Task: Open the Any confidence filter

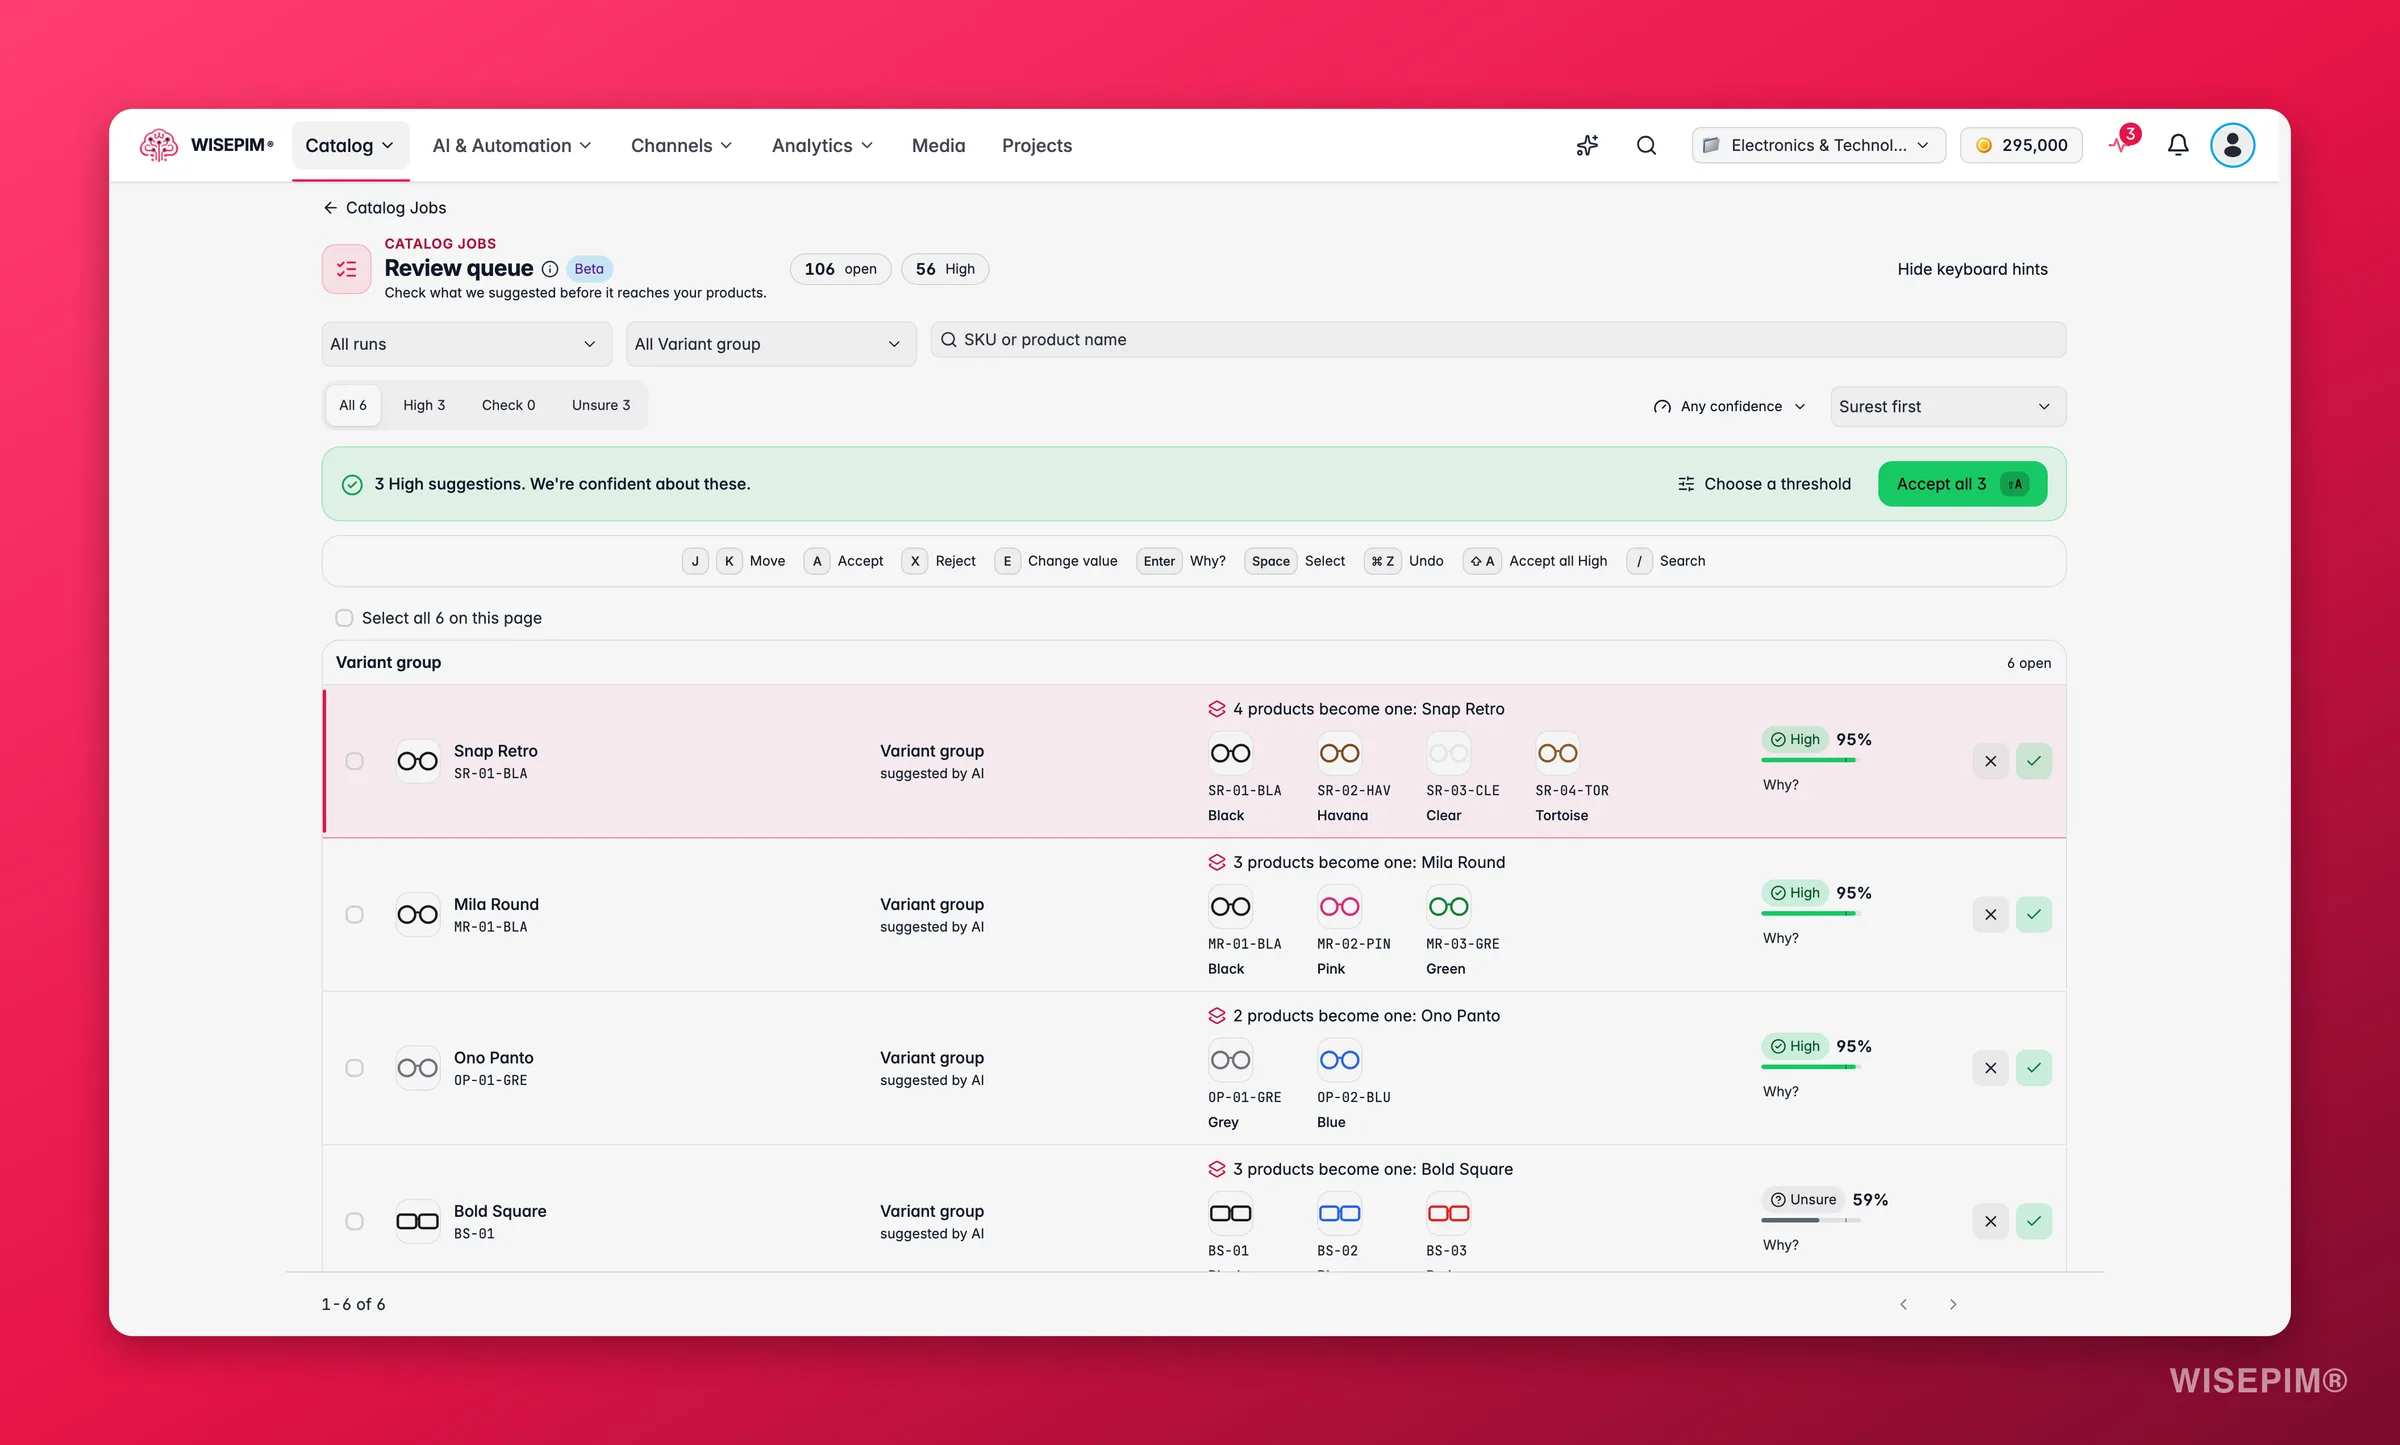Action: point(1729,406)
